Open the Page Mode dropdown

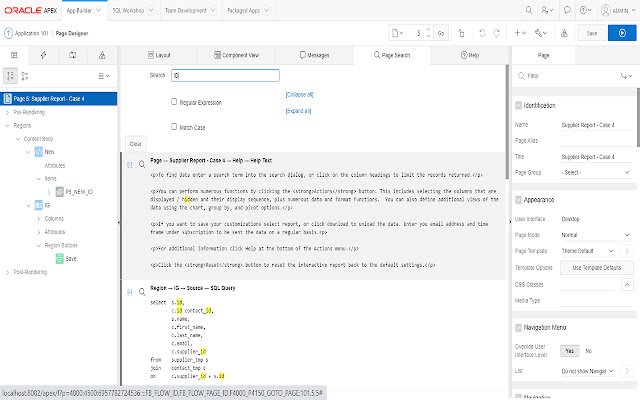596,235
